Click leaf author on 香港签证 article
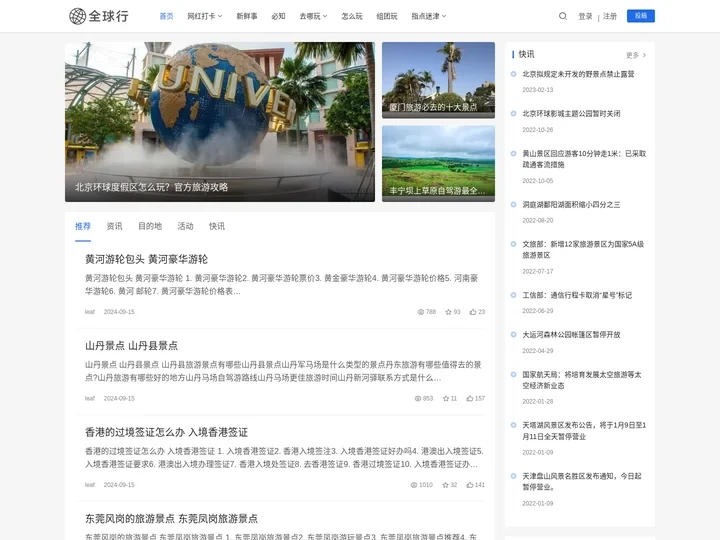This screenshot has width=720, height=540. [90, 485]
